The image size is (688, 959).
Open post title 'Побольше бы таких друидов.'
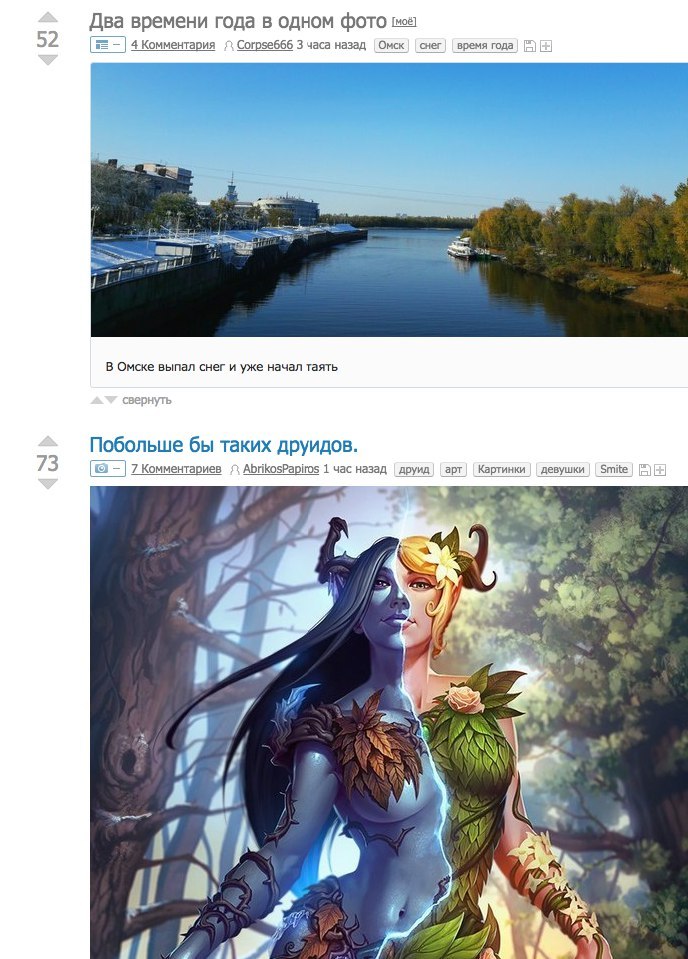point(224,445)
